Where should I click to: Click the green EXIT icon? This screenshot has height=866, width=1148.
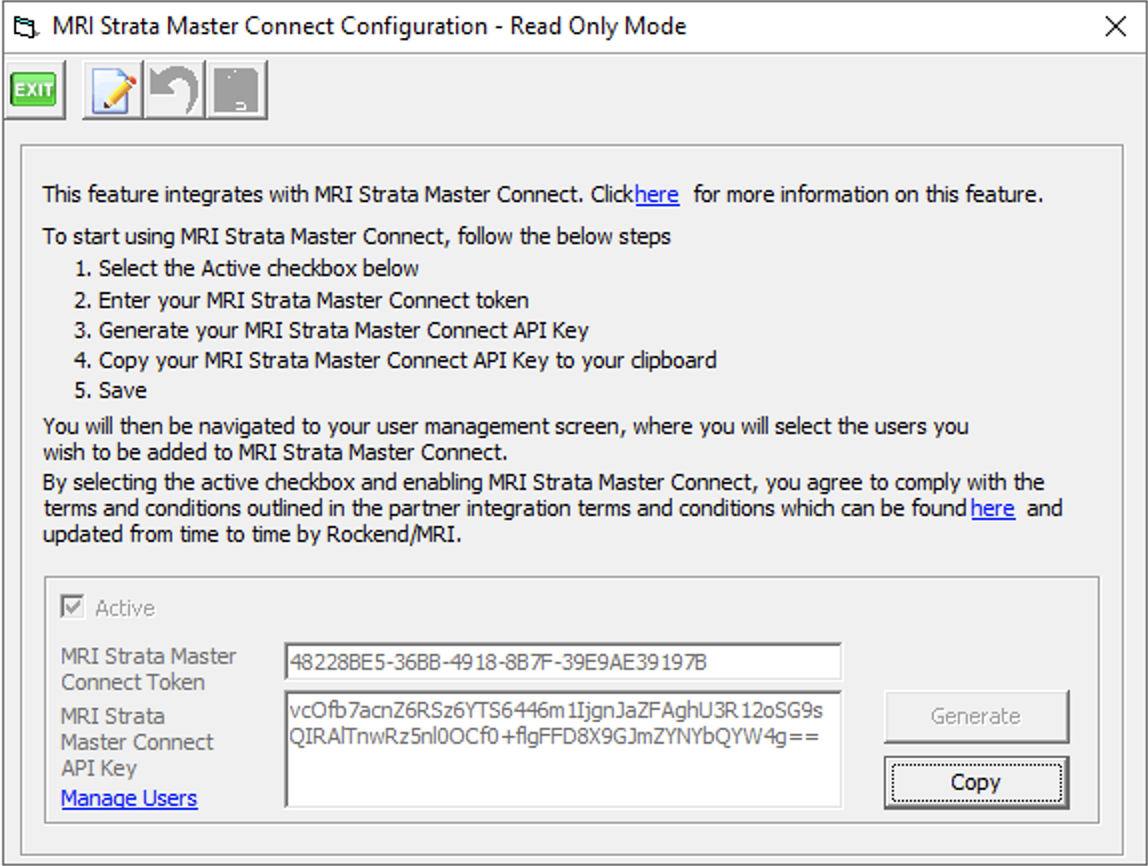(34, 89)
